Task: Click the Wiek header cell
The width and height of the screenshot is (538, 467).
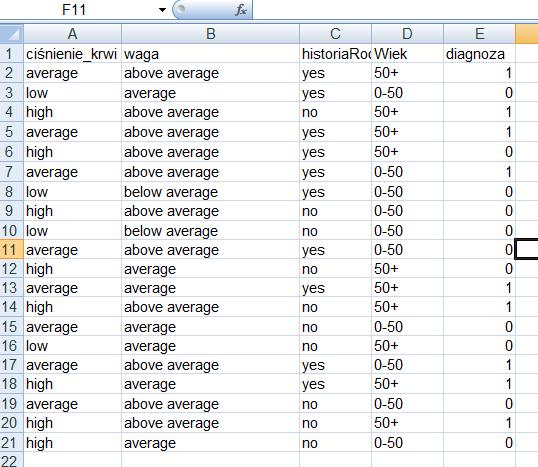Action: click(407, 54)
